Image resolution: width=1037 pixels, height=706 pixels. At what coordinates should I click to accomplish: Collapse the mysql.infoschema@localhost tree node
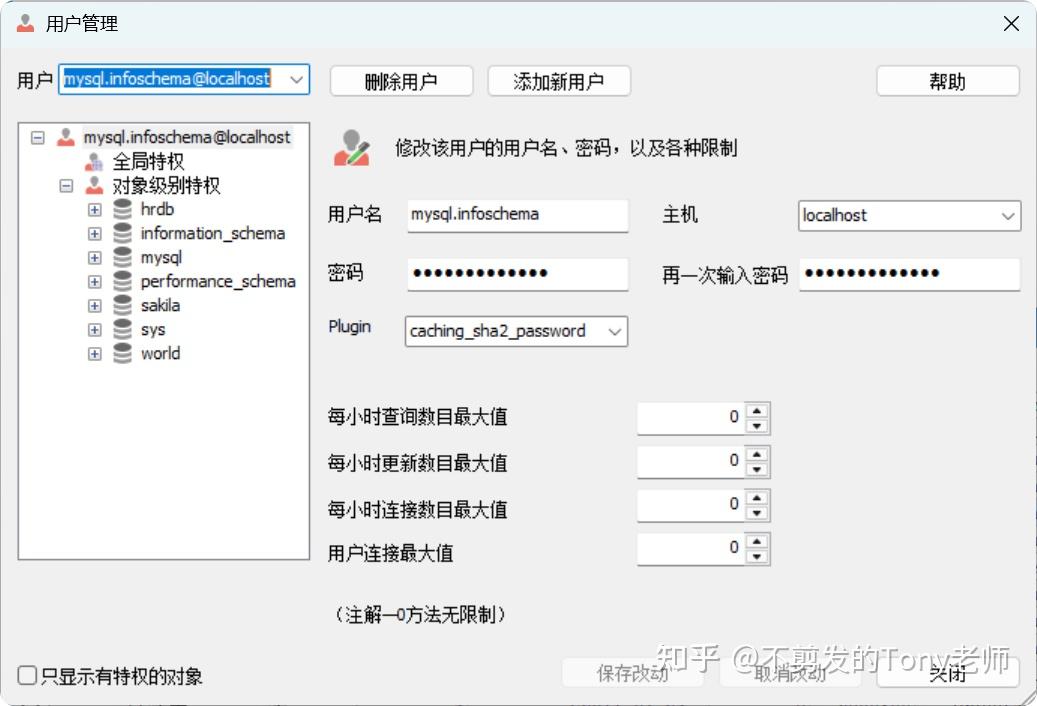tap(38, 137)
